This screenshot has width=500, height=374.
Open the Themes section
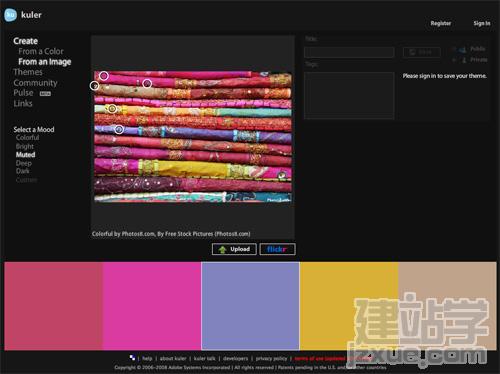[28, 72]
